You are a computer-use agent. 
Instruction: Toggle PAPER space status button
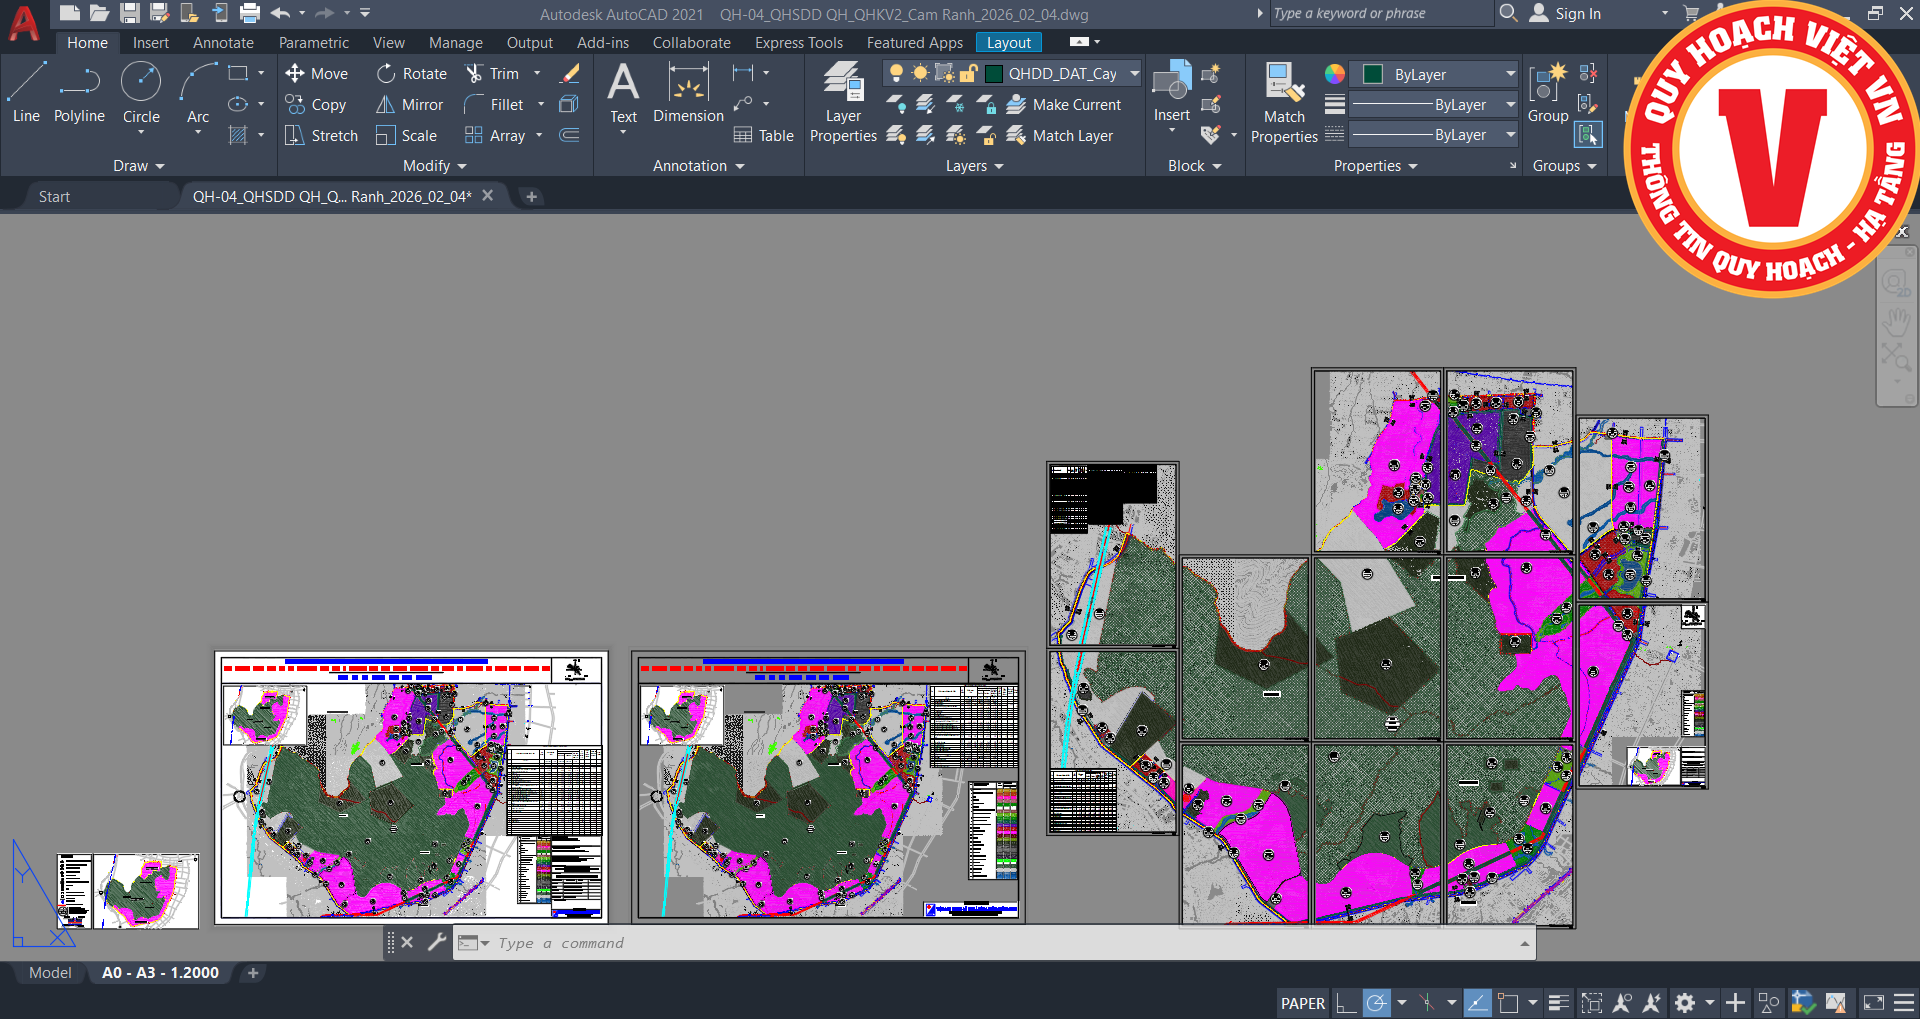pyautogui.click(x=1302, y=1003)
